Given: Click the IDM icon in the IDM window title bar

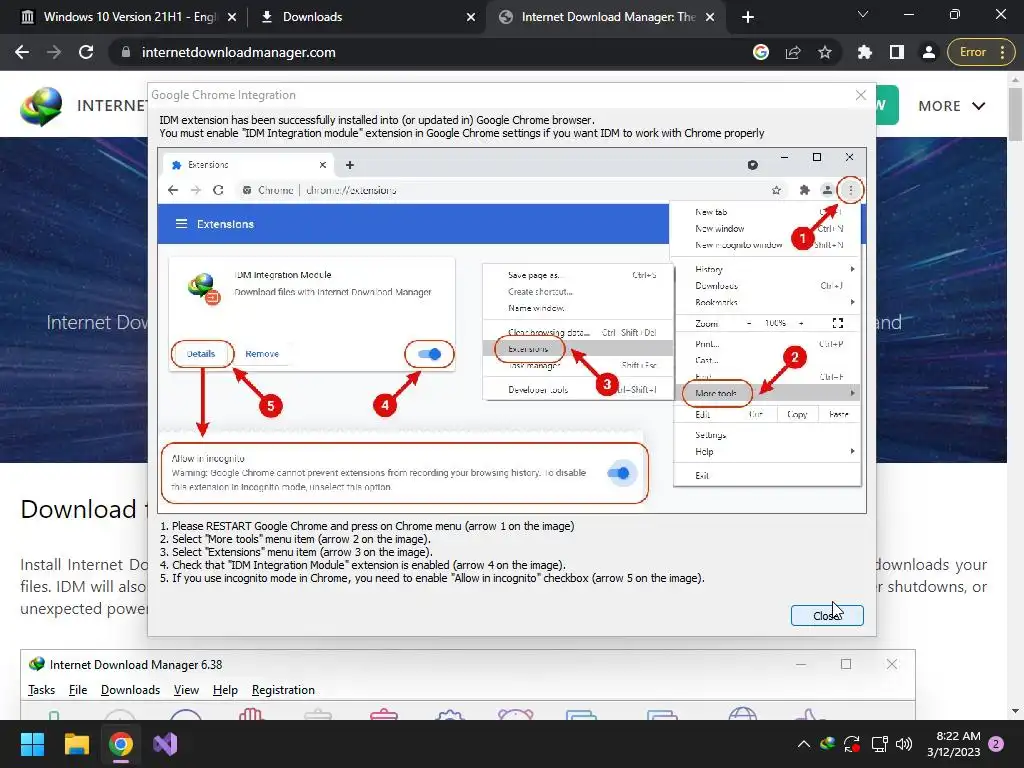Looking at the screenshot, I should tap(37, 664).
